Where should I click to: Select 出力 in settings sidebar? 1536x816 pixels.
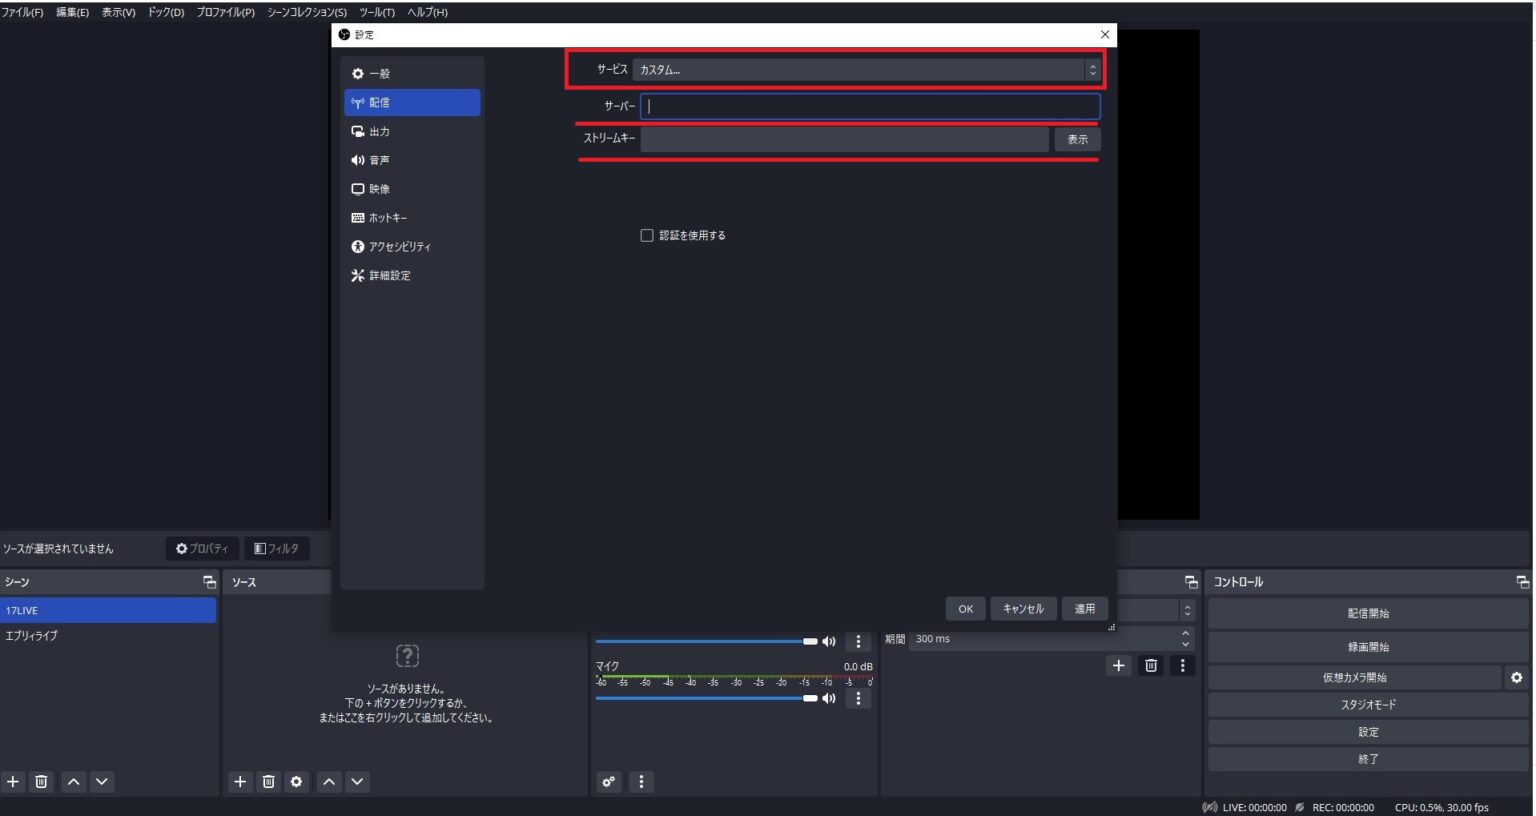click(379, 132)
